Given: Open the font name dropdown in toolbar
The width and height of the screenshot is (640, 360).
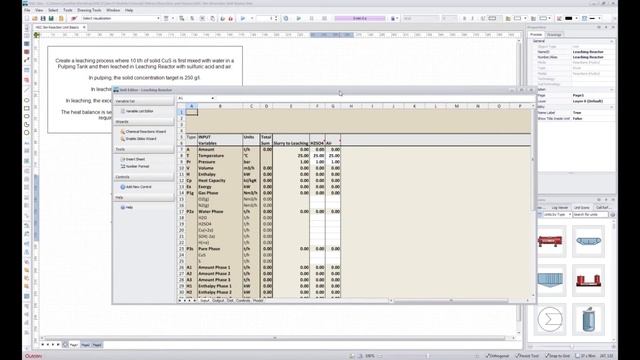Looking at the screenshot, I should [421, 18].
